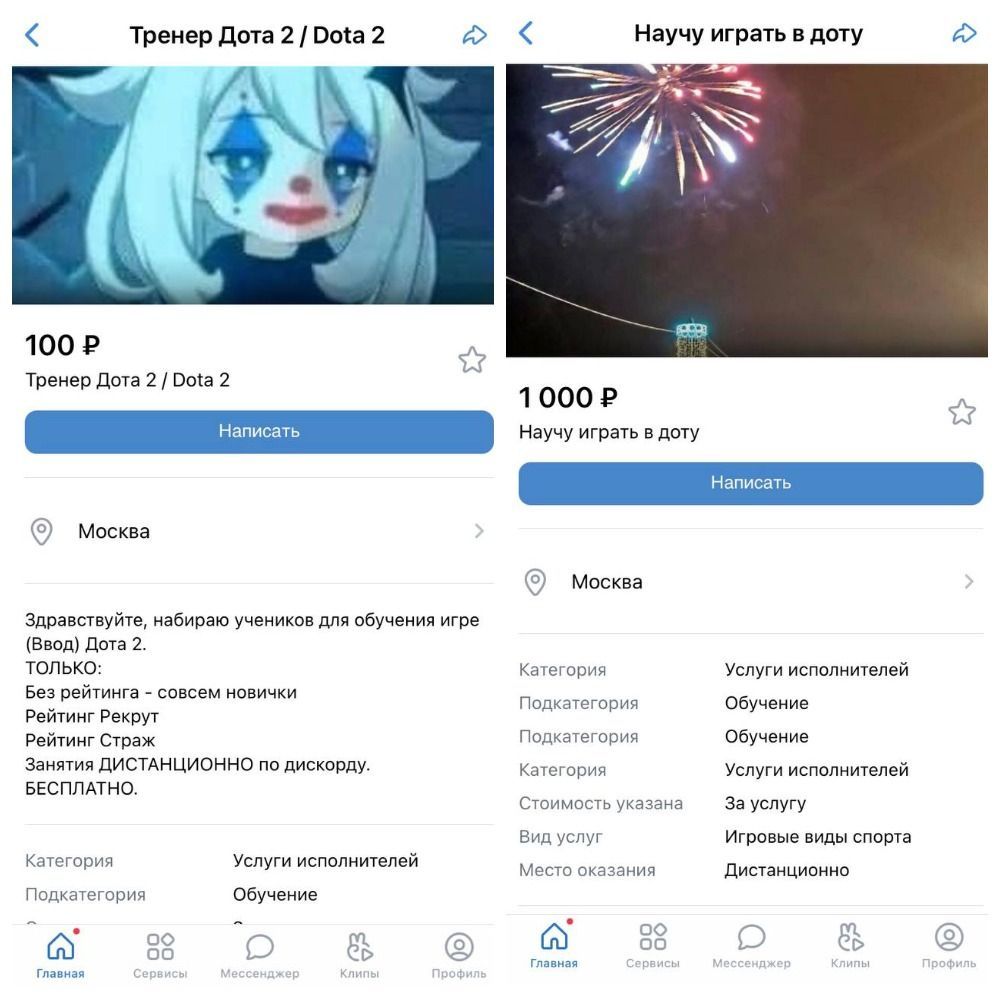Go back from the Научу играть в доту listing

coord(526,33)
